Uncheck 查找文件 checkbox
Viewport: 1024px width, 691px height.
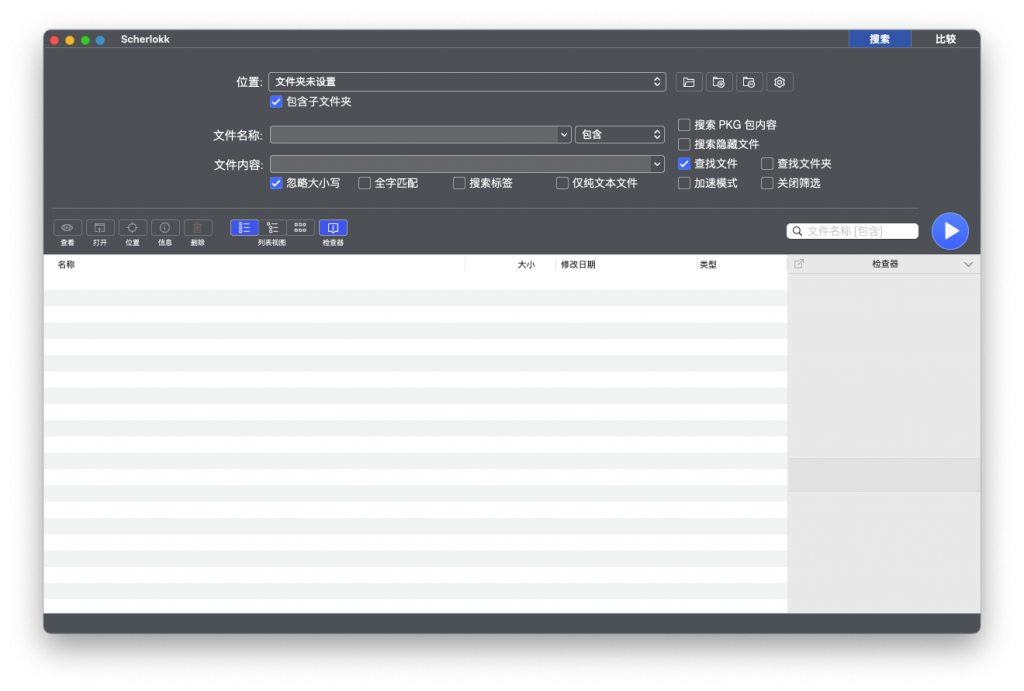(684, 164)
